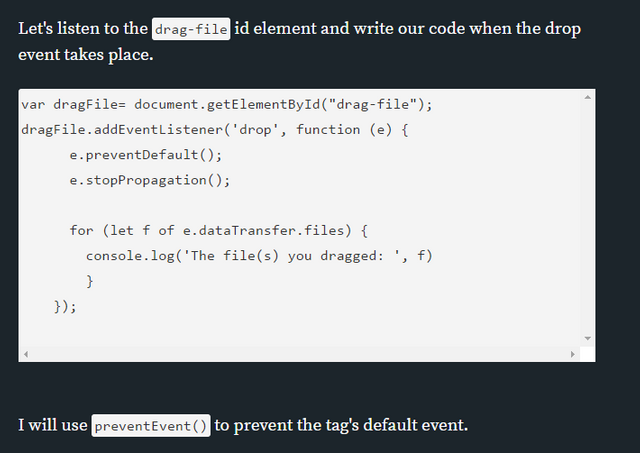Click the code block's vertical scrollbar track
The width and height of the screenshot is (640, 453).
[587, 220]
